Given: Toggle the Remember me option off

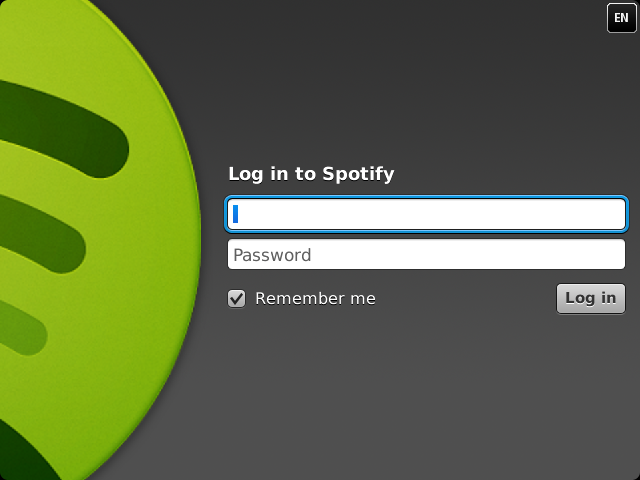Looking at the screenshot, I should pos(237,298).
